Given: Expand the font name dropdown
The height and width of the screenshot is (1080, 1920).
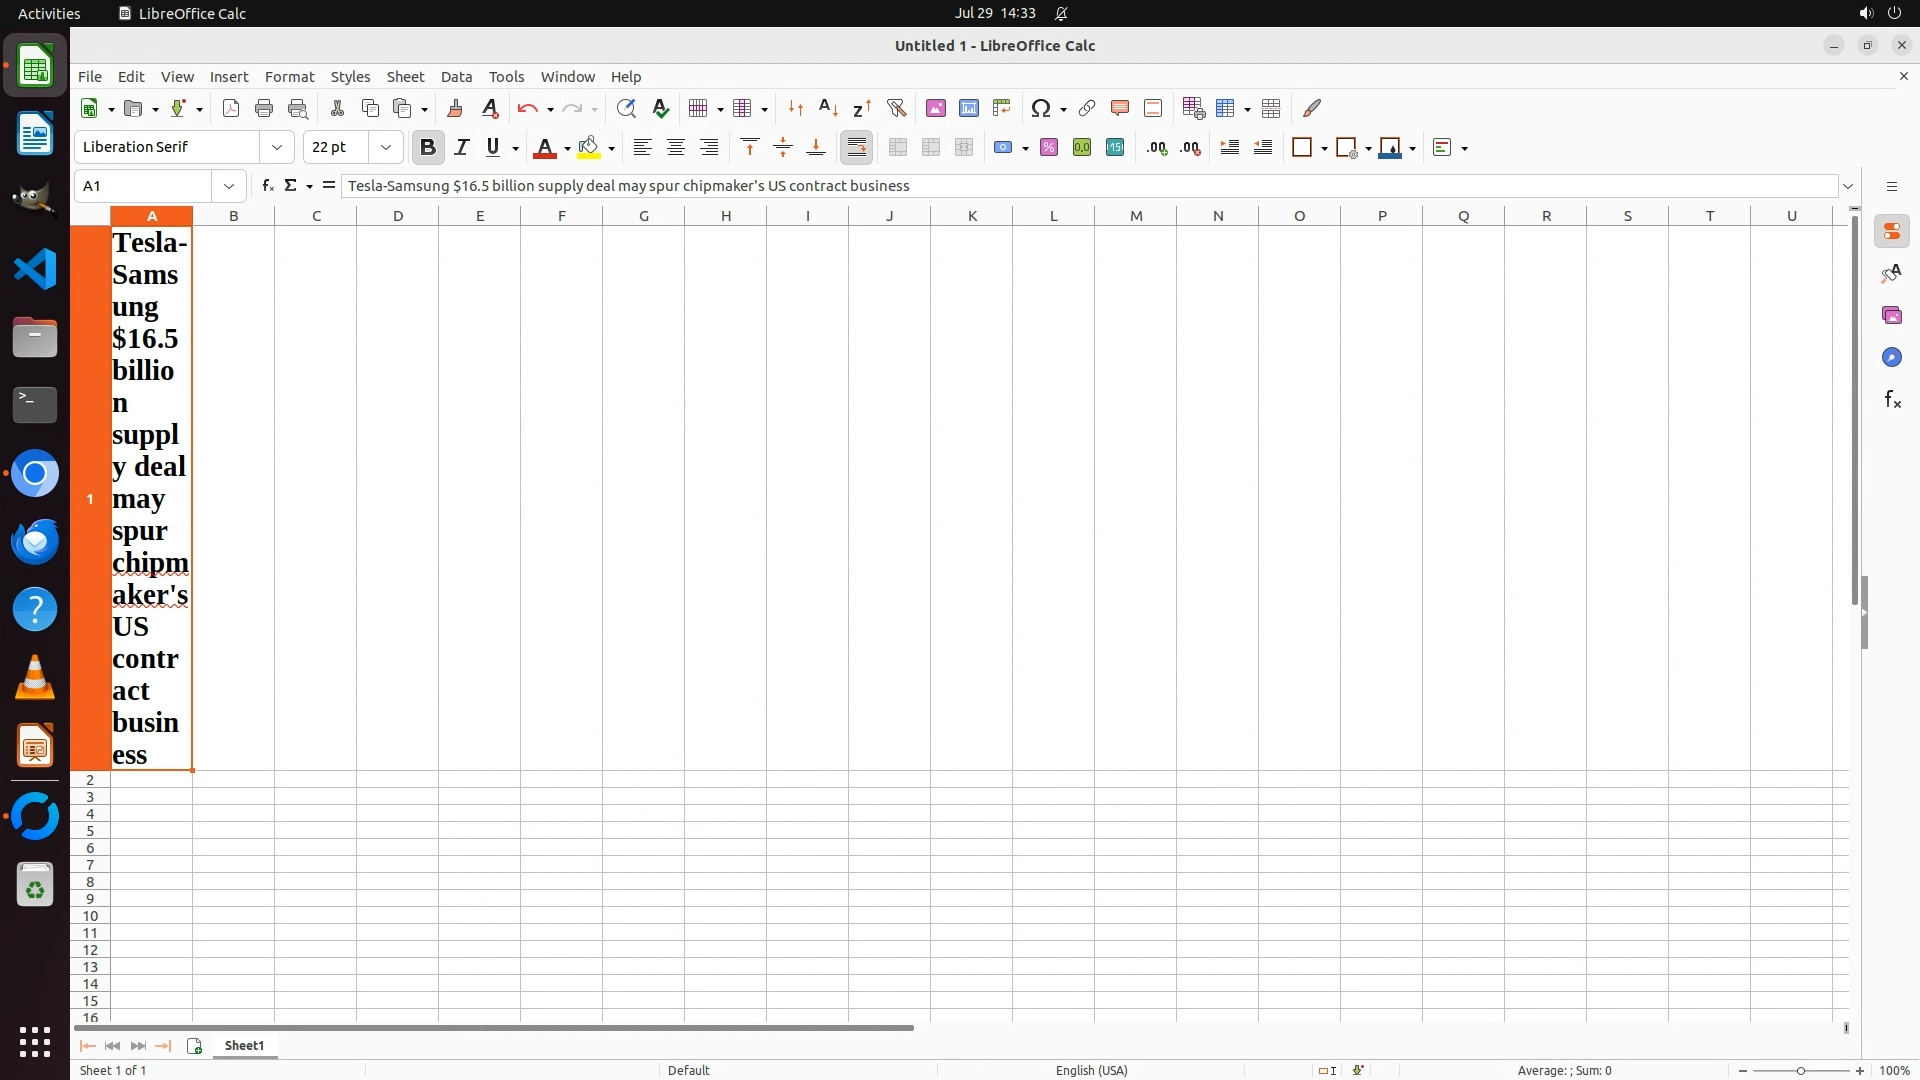Looking at the screenshot, I should click(x=277, y=147).
